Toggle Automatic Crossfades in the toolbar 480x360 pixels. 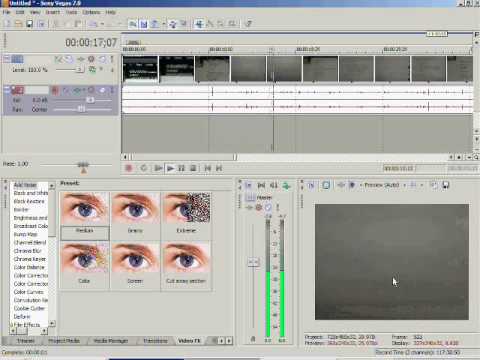point(144,24)
